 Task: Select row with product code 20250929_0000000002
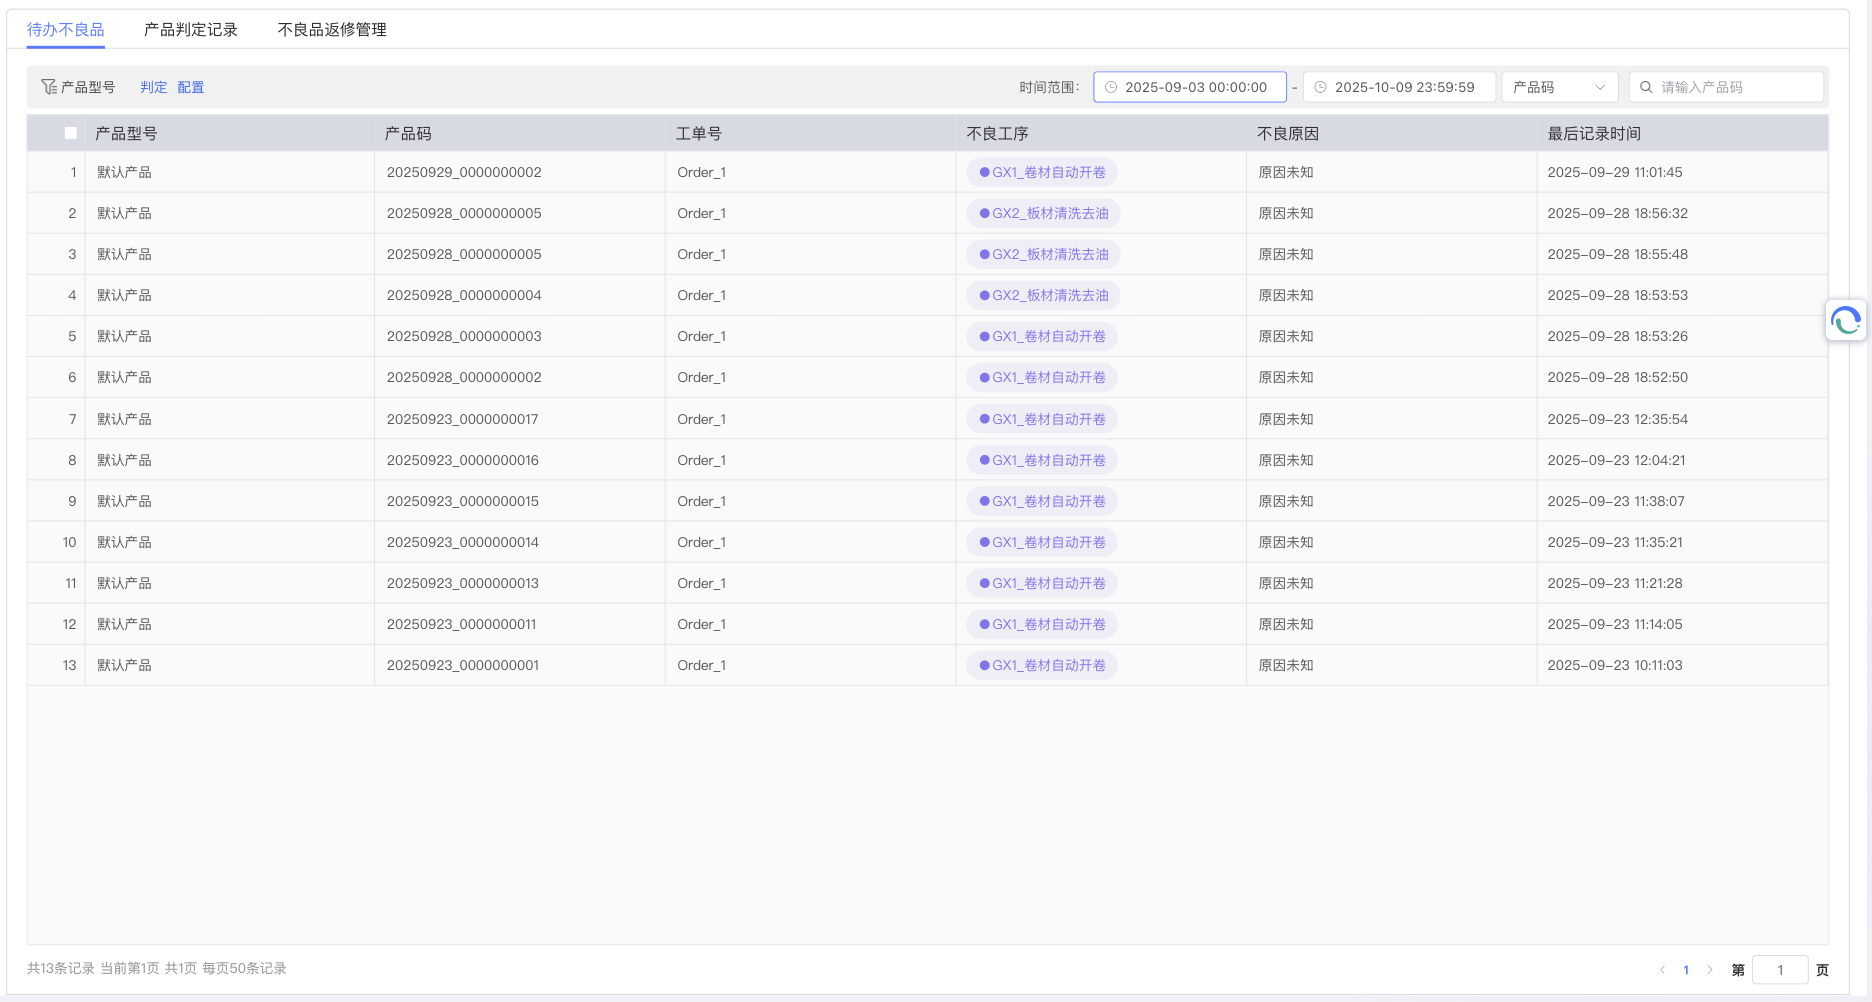click(x=464, y=172)
